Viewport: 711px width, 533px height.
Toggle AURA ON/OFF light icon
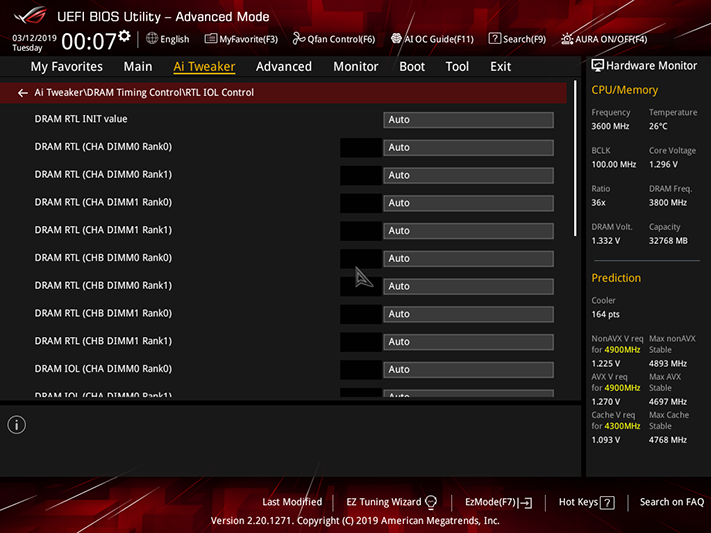[567, 39]
